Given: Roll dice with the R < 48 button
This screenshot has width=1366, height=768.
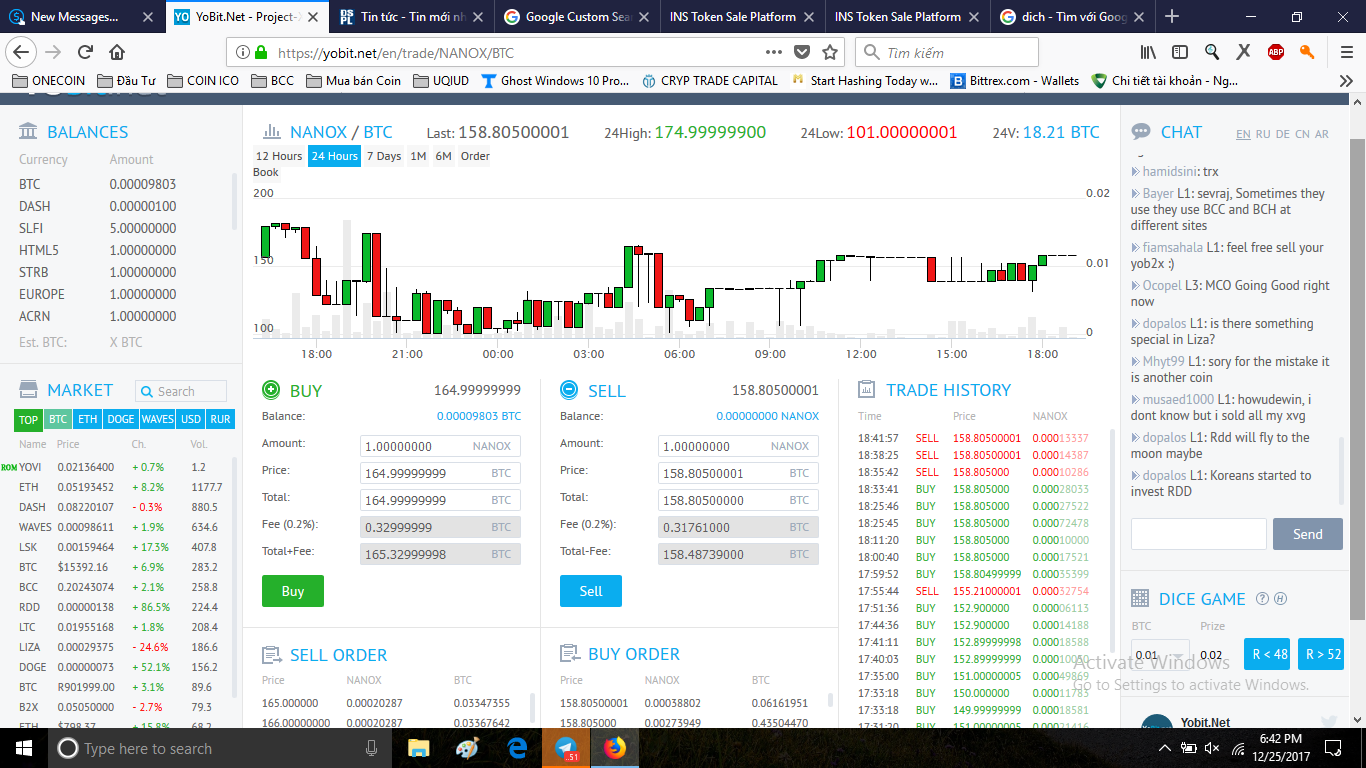Looking at the screenshot, I should coord(1269,654).
